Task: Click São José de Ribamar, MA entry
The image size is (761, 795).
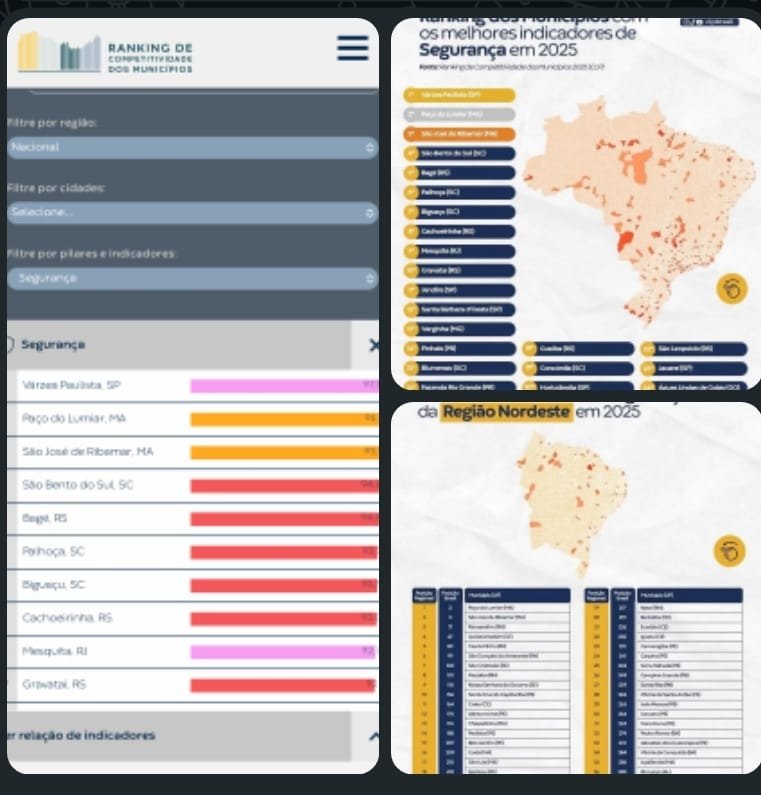Action: click(88, 452)
